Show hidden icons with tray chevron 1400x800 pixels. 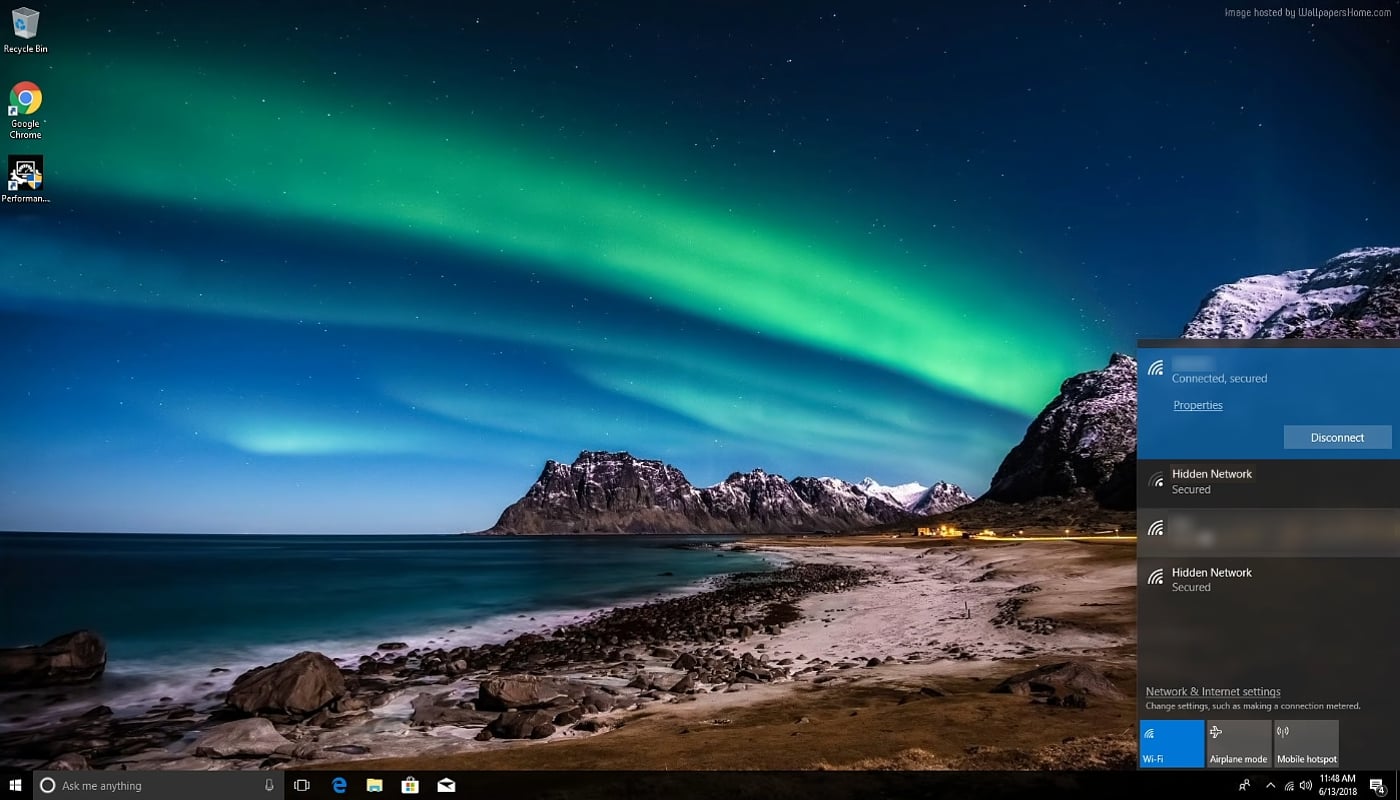[x=1270, y=785]
